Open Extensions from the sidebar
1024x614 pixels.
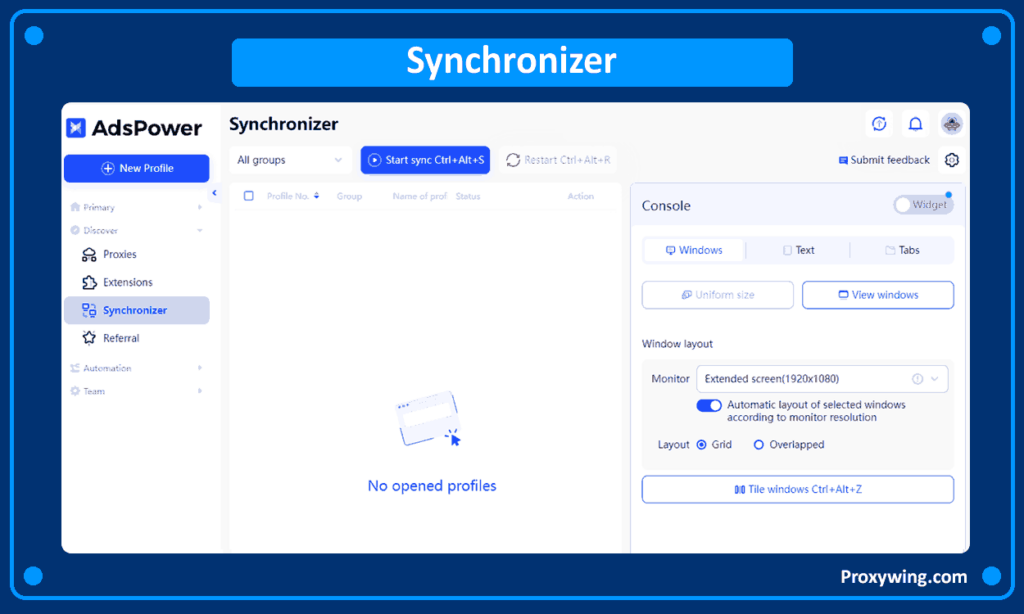click(x=127, y=282)
